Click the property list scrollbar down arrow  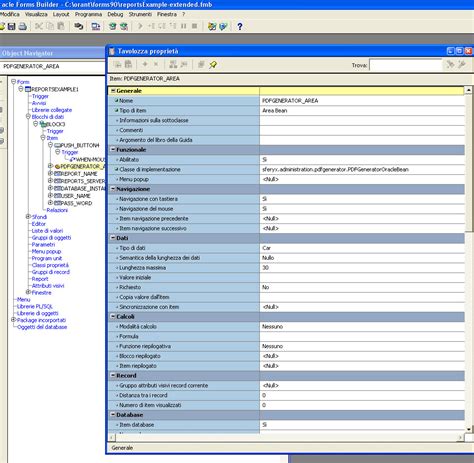pyautogui.click(x=469, y=429)
